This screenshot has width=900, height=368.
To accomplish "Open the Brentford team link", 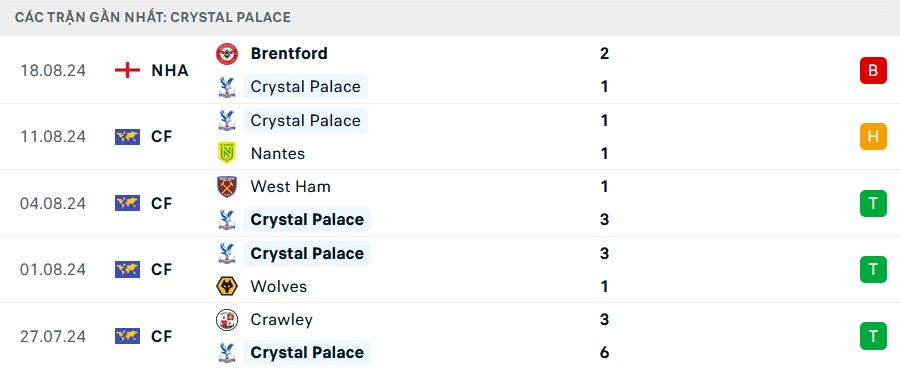I will (x=289, y=53).
